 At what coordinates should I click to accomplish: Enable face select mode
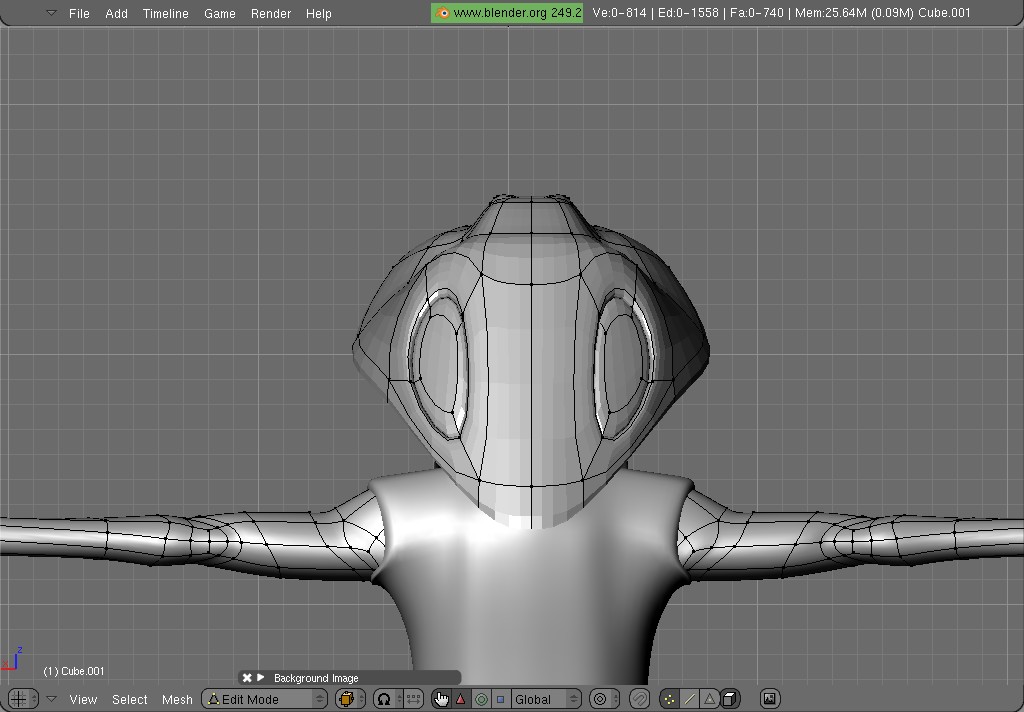coord(709,699)
